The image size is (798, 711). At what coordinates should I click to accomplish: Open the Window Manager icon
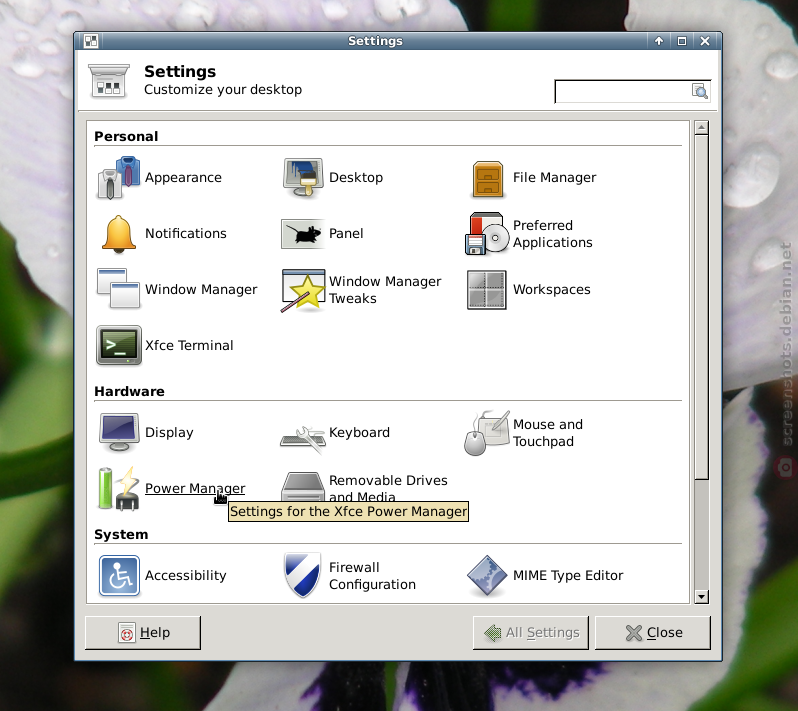click(x=119, y=289)
